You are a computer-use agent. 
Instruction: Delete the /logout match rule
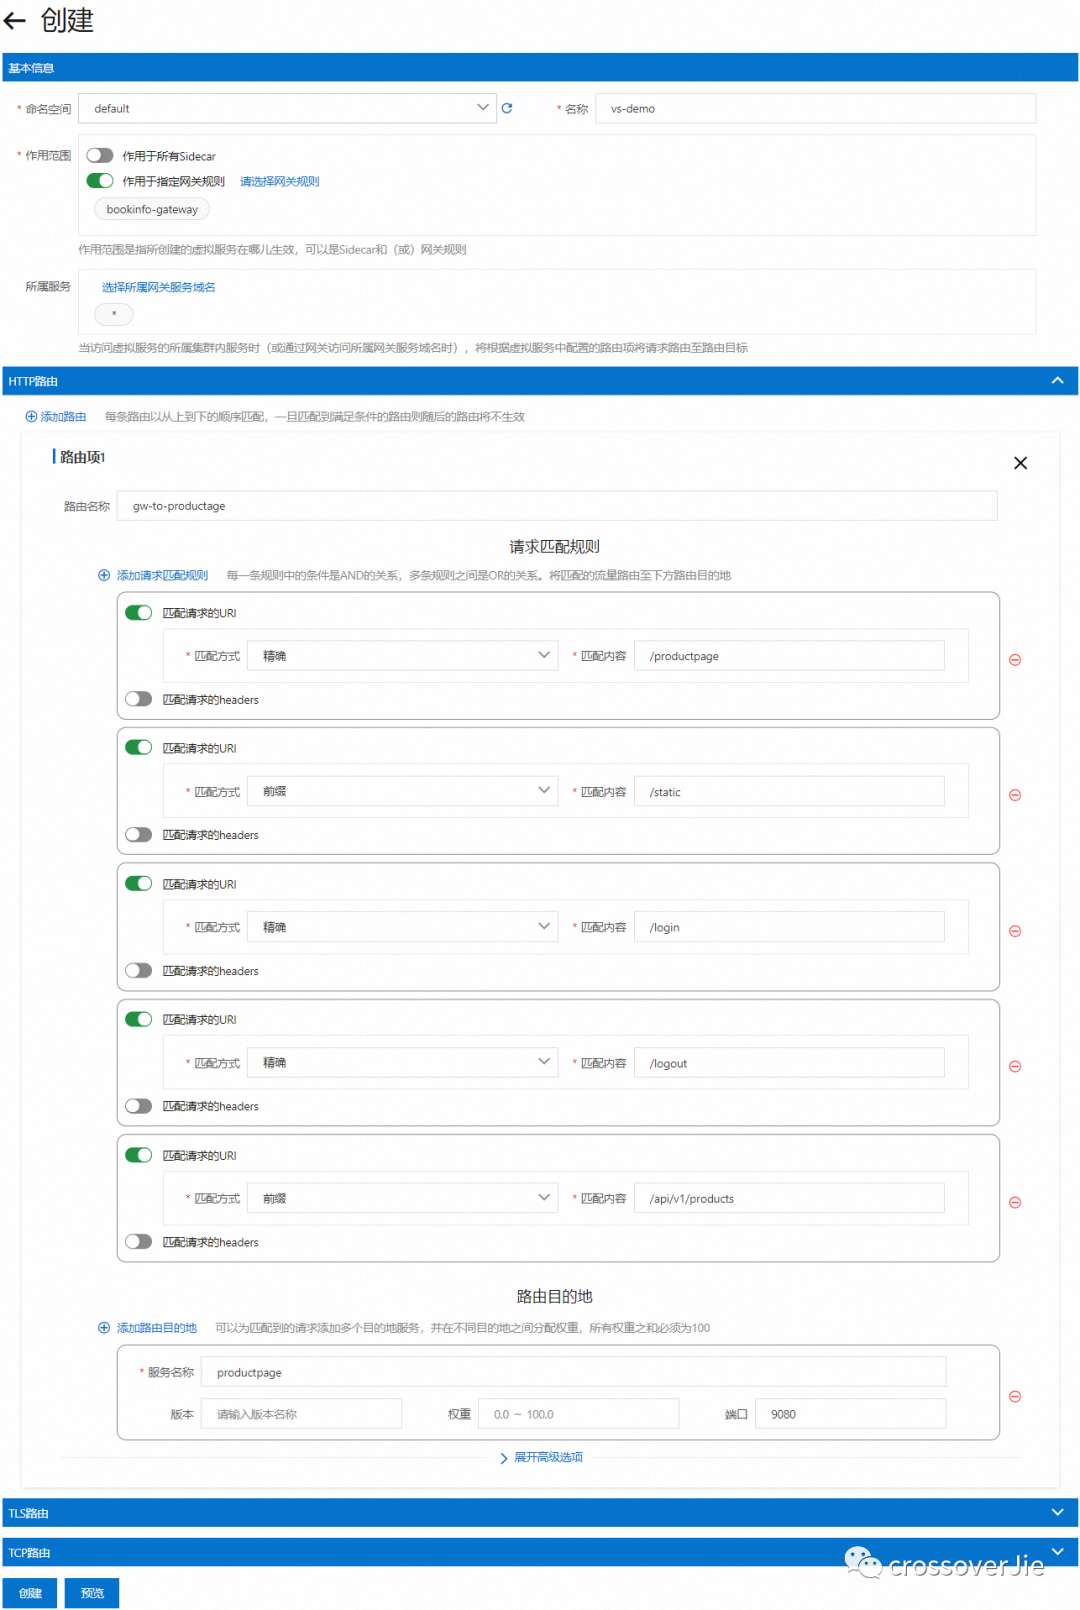pos(1015,1066)
